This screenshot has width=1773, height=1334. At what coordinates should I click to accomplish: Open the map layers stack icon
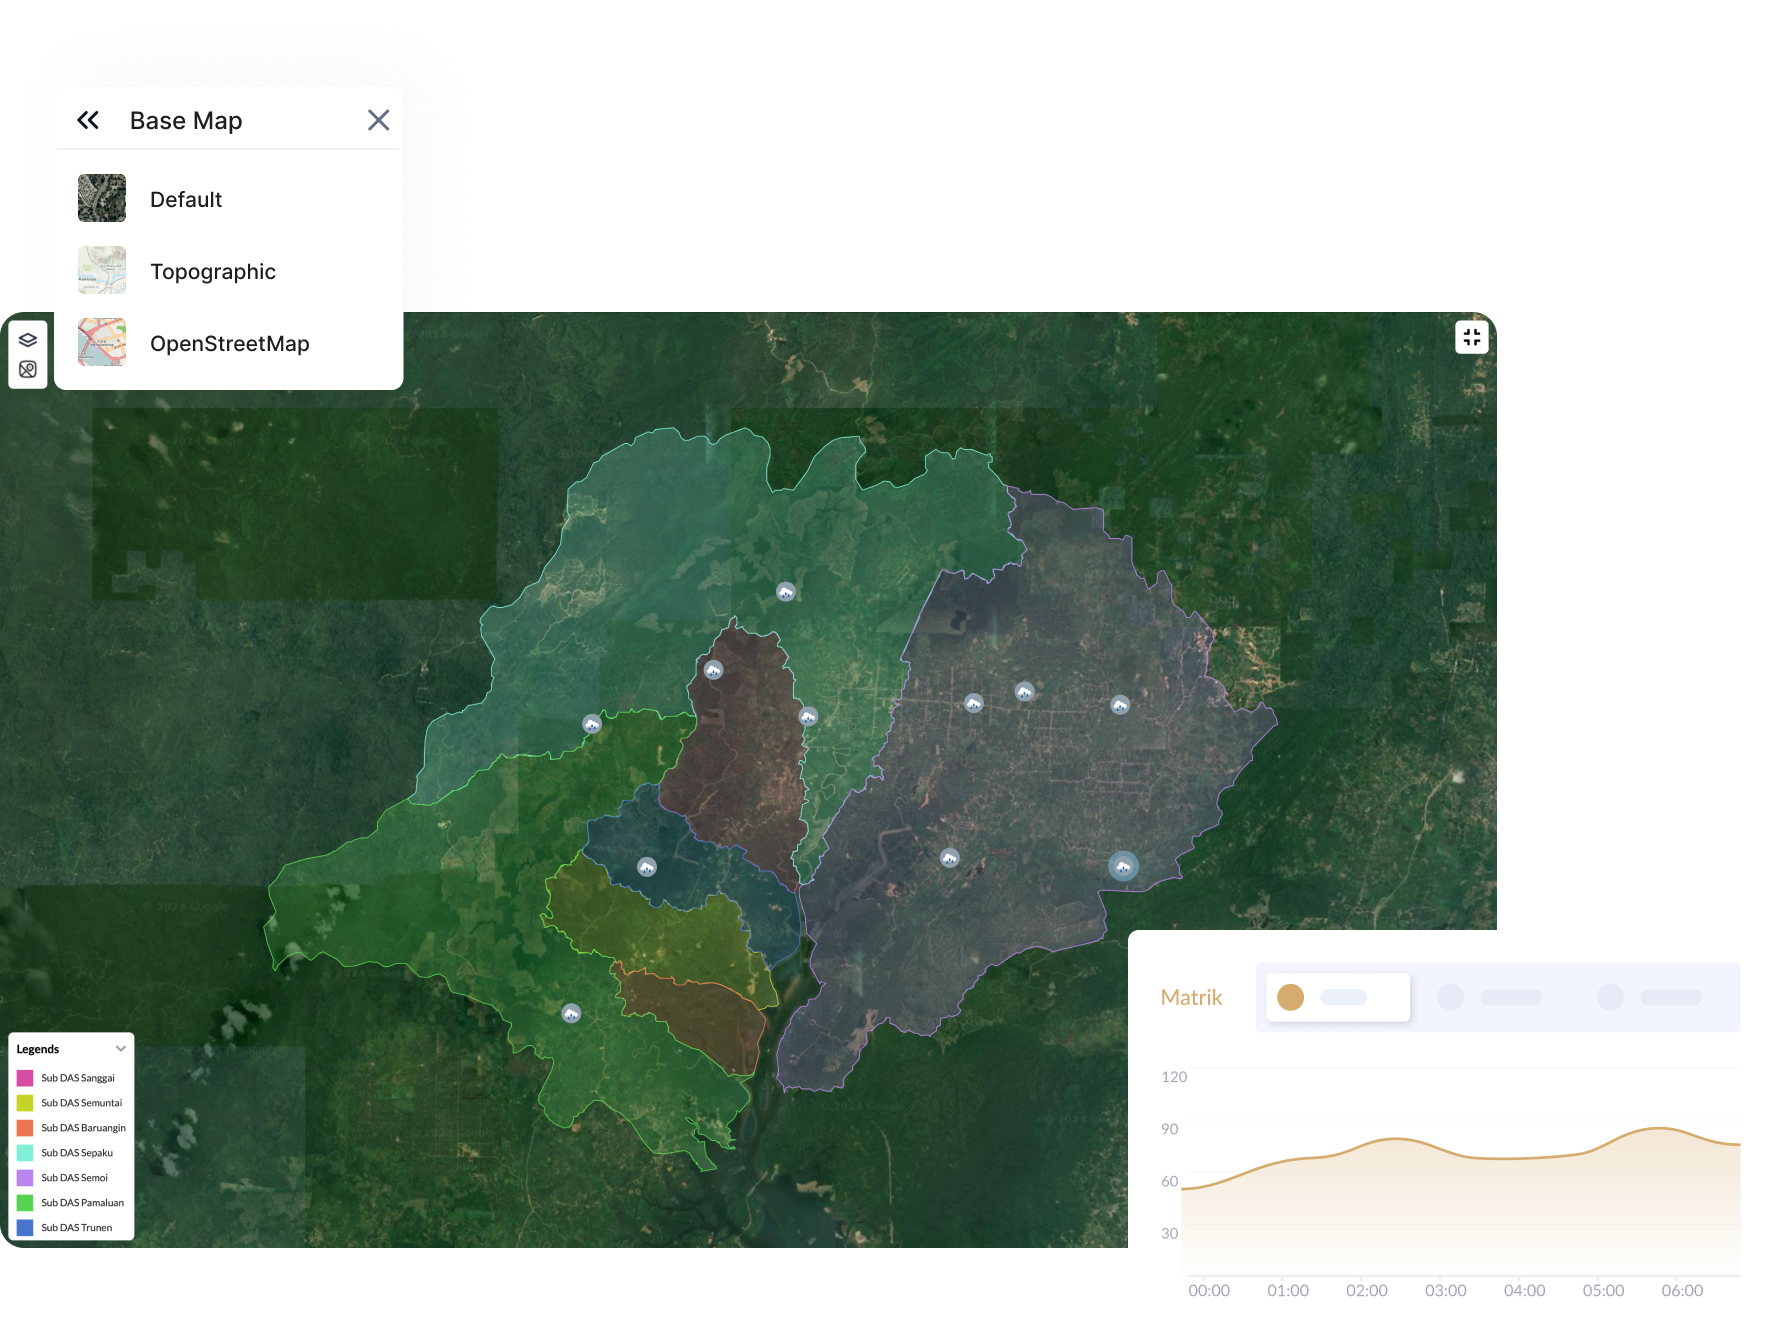(x=28, y=340)
